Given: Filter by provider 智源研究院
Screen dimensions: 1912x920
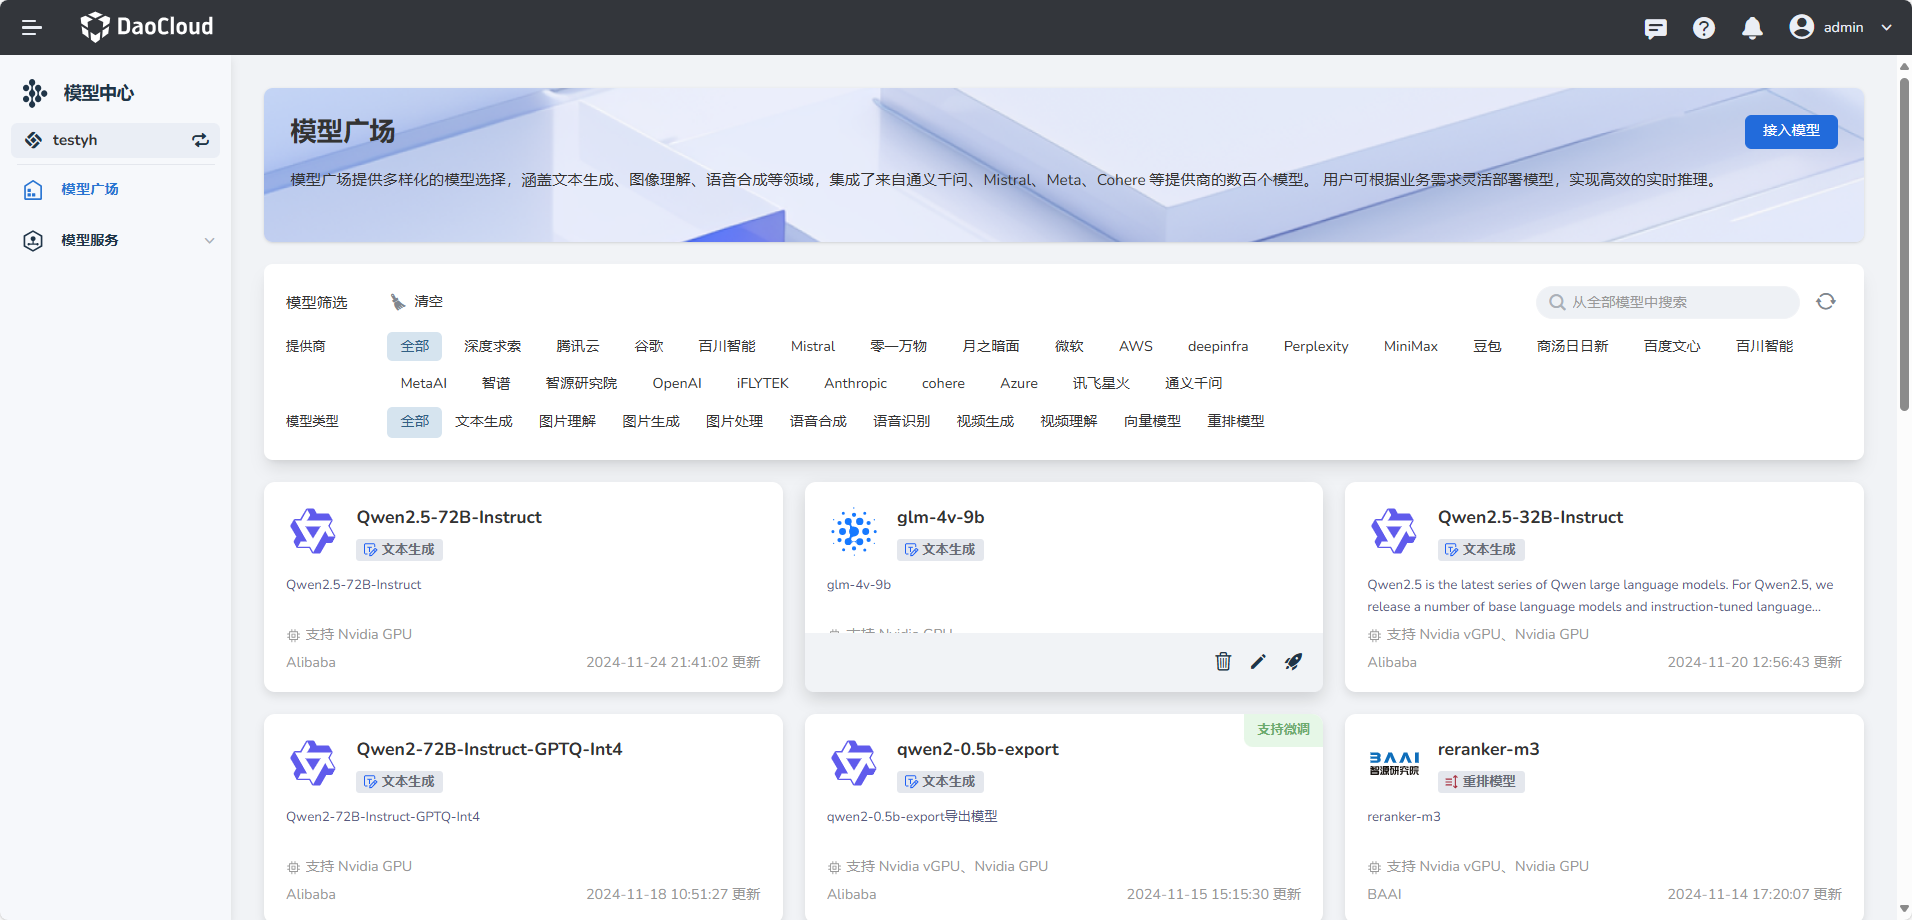Looking at the screenshot, I should point(581,383).
